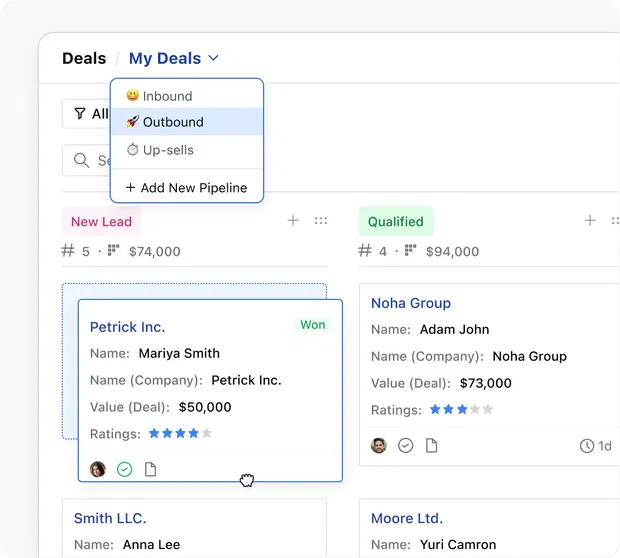Screen dimensions: 620x558
Task: Click Anna Lee contact name
Action: coord(151,545)
